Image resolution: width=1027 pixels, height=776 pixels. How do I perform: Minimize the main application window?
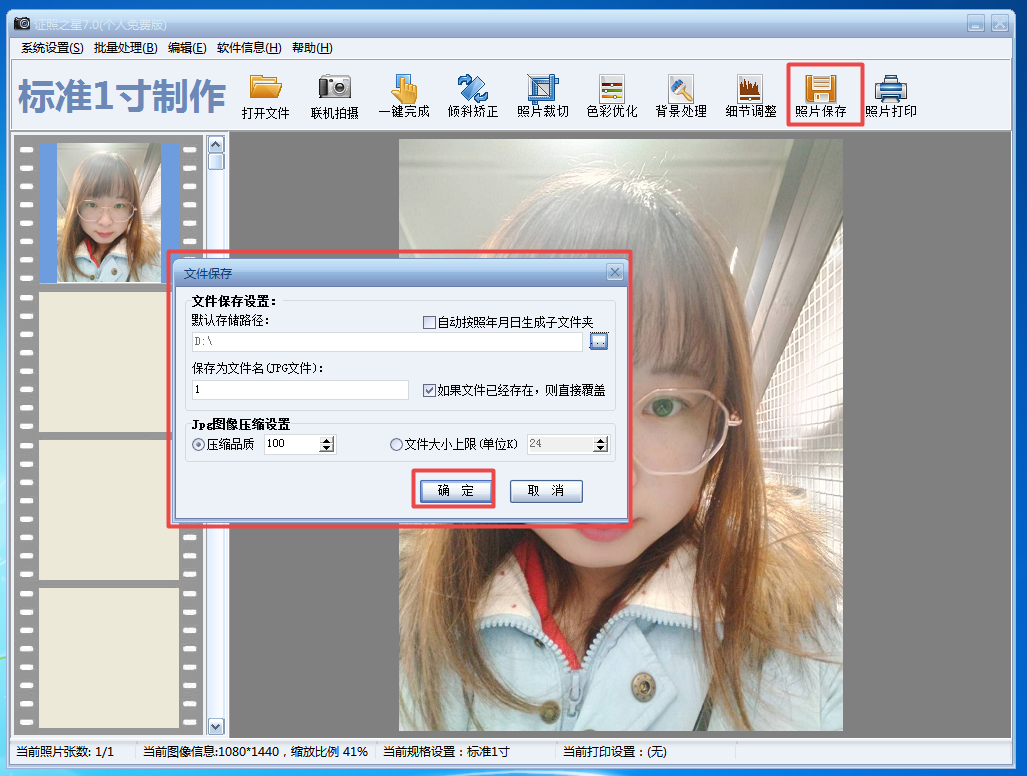tap(976, 24)
